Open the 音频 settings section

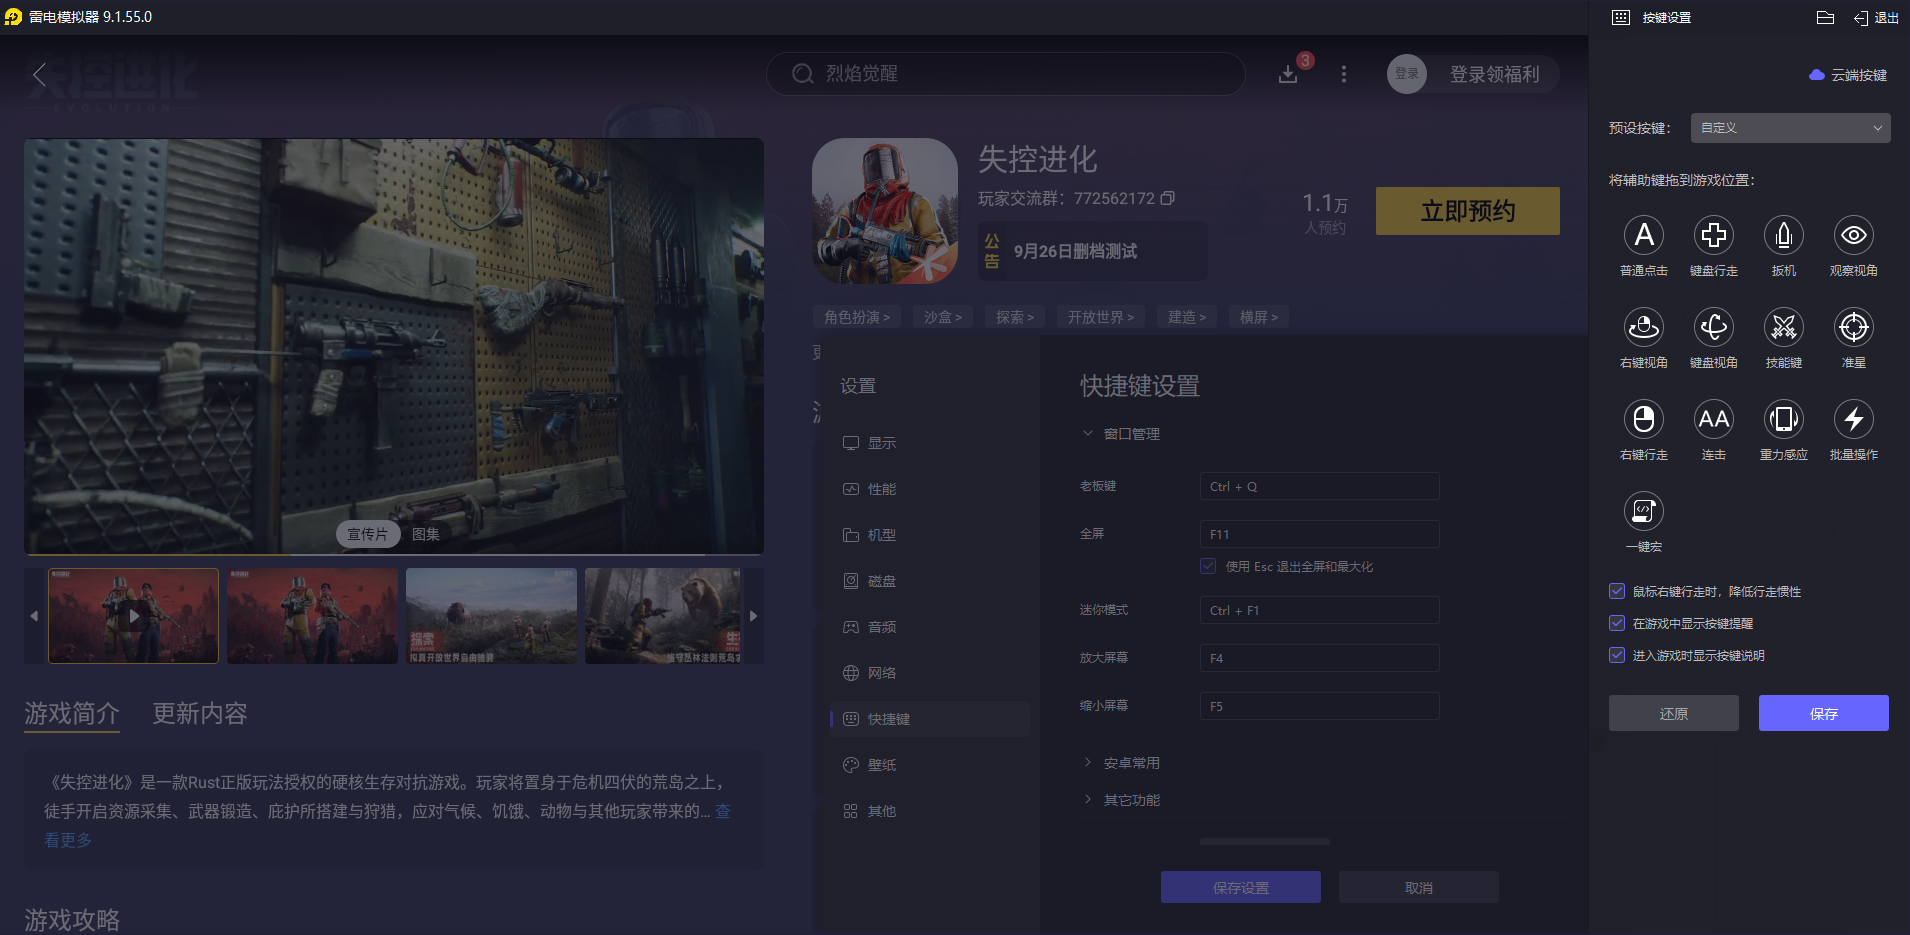click(883, 626)
